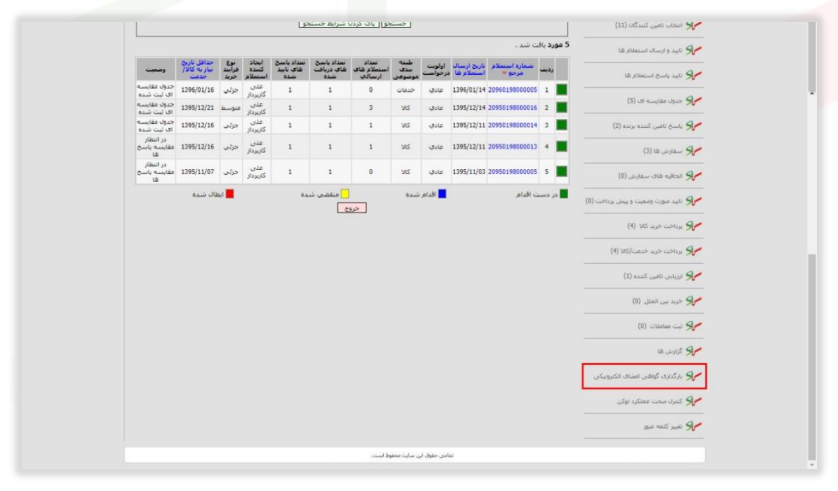The image size is (838, 491).
Task: Click the خدمات category cell
Action: 406,90
